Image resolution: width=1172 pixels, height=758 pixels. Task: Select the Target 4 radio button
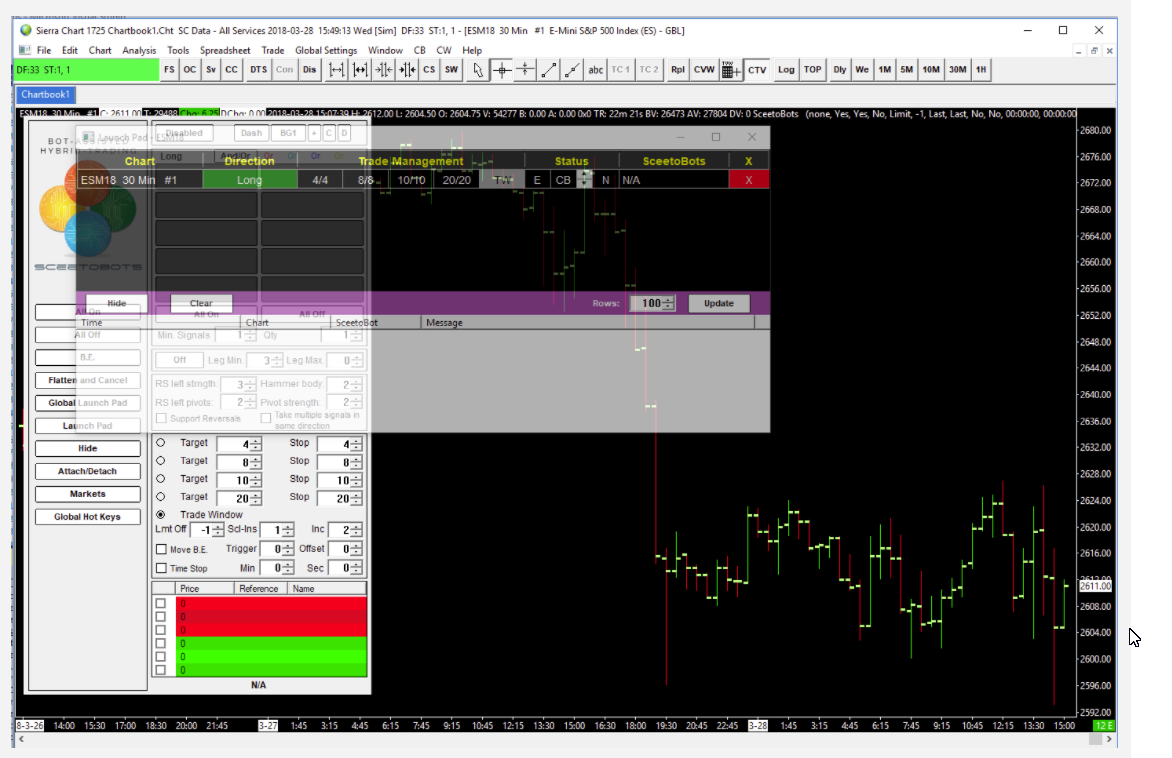(161, 443)
